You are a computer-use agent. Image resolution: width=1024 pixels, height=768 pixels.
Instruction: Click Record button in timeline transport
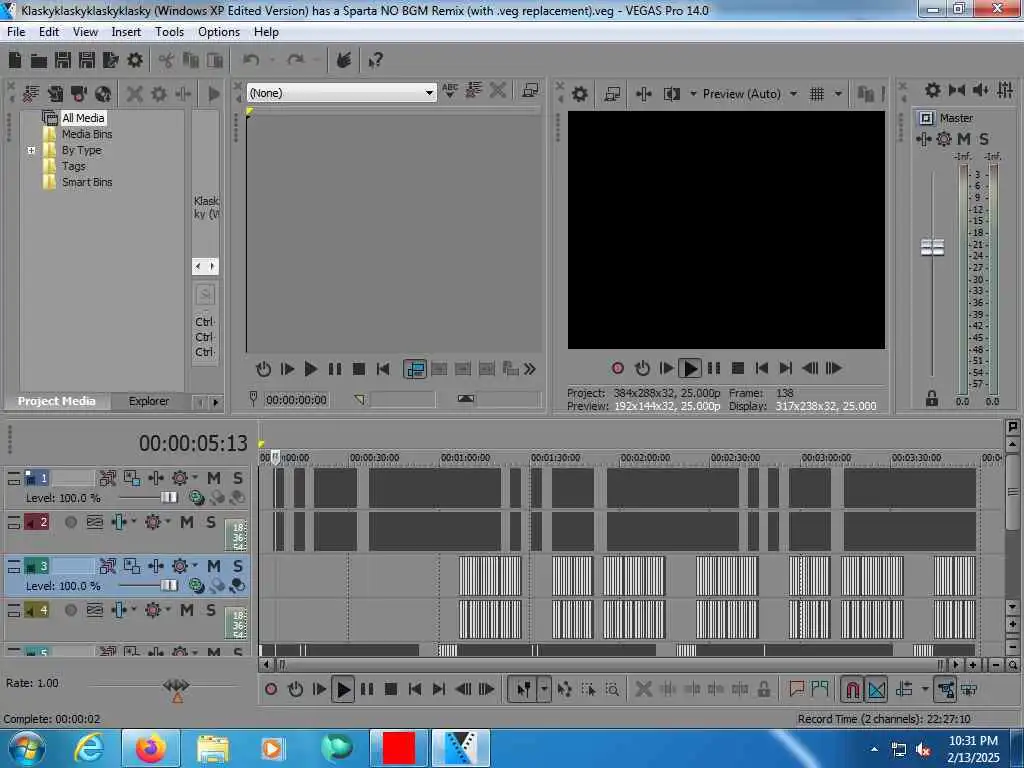[271, 689]
